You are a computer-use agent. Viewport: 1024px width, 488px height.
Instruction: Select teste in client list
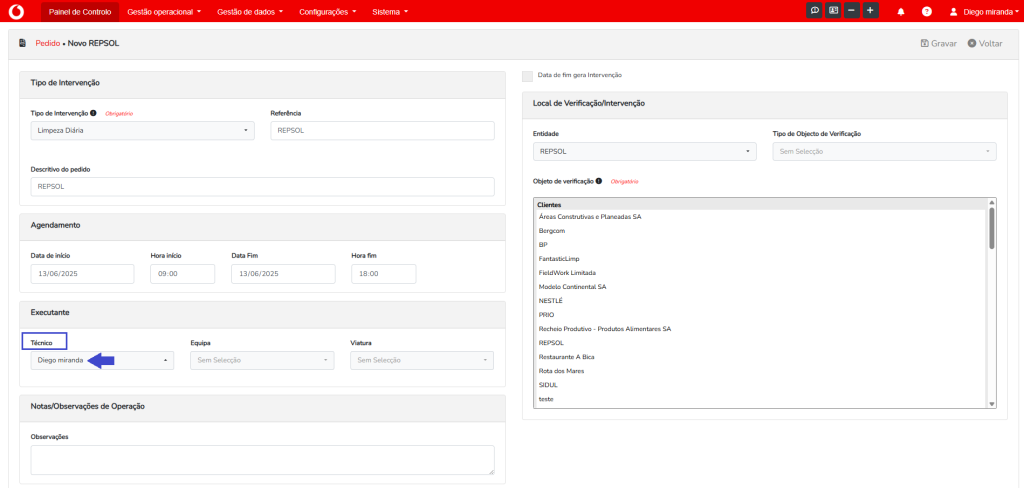tap(546, 399)
